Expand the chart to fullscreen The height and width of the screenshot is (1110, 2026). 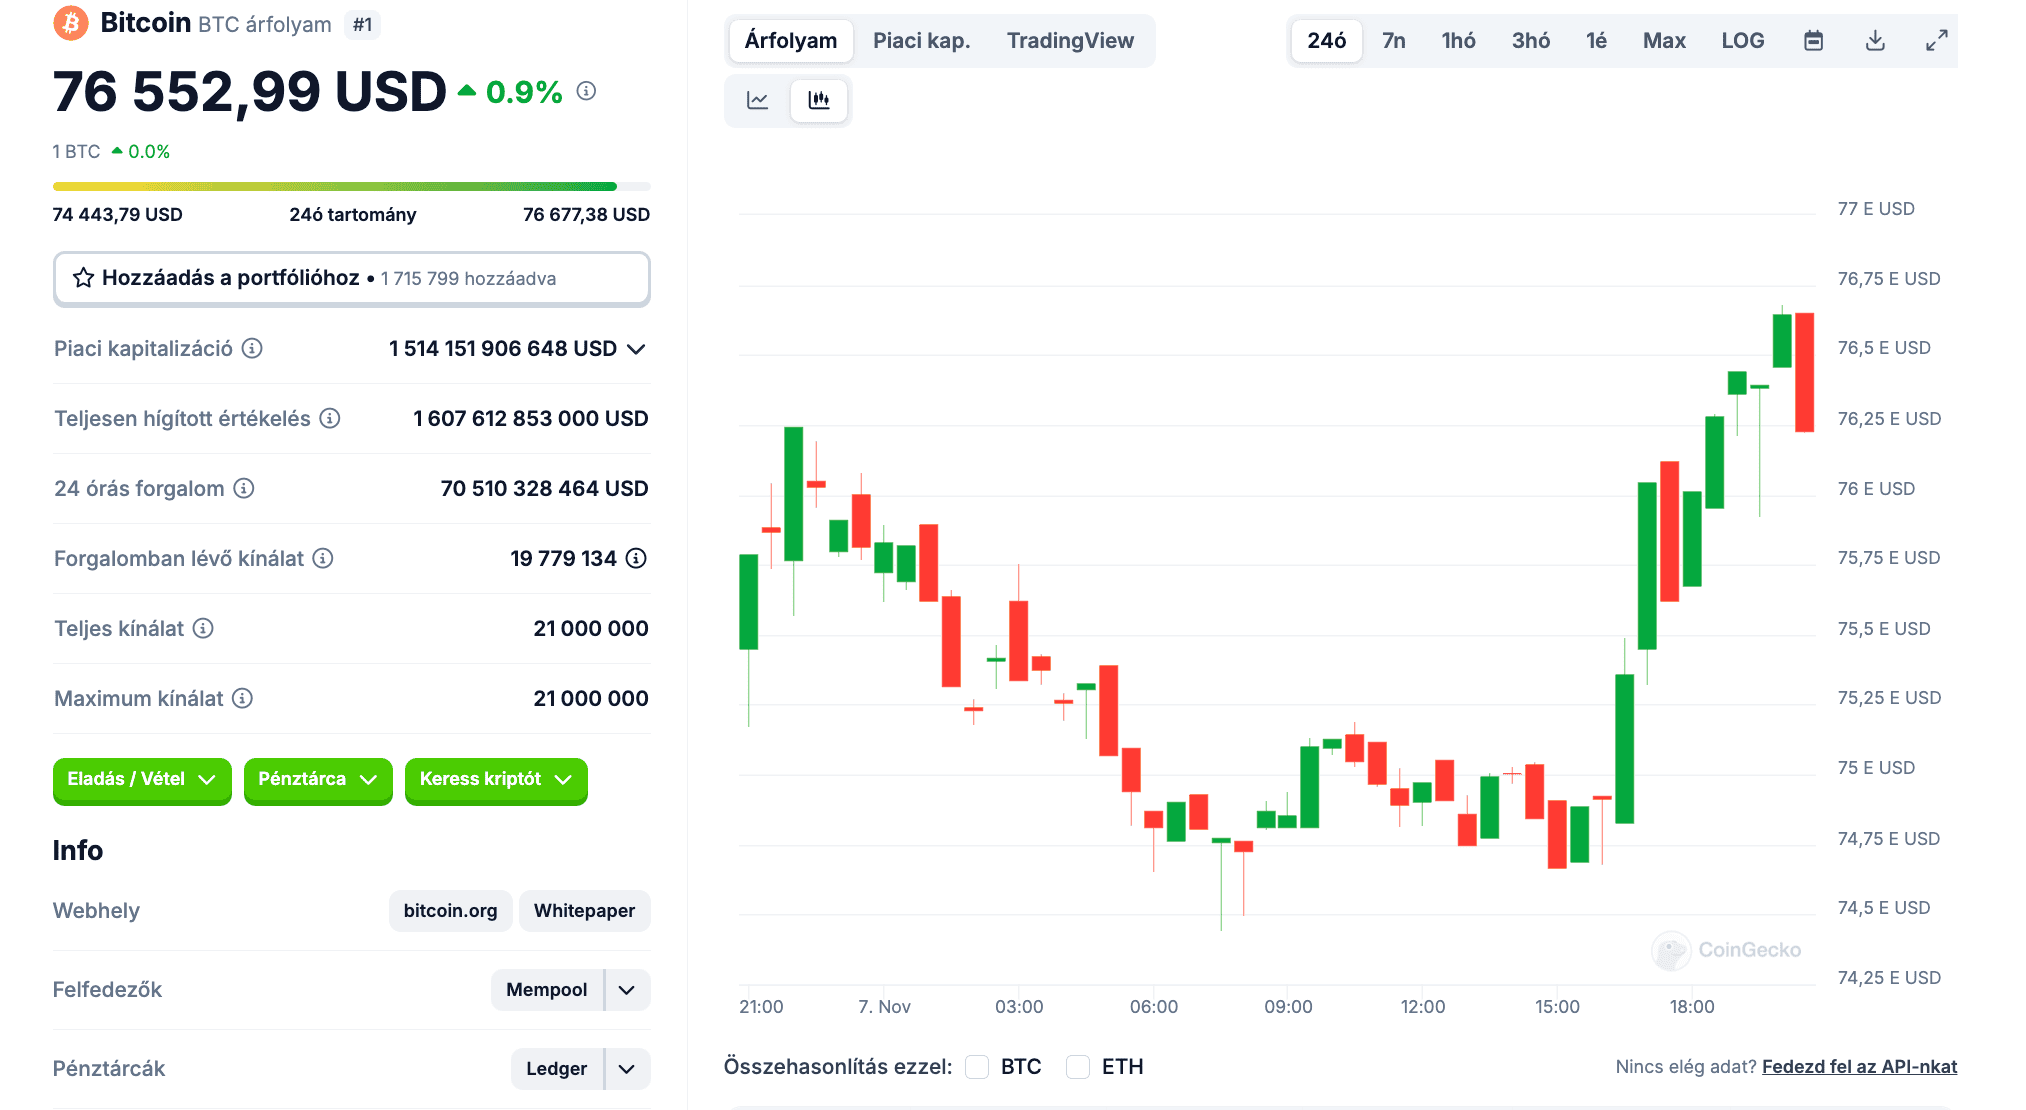pyautogui.click(x=1937, y=41)
